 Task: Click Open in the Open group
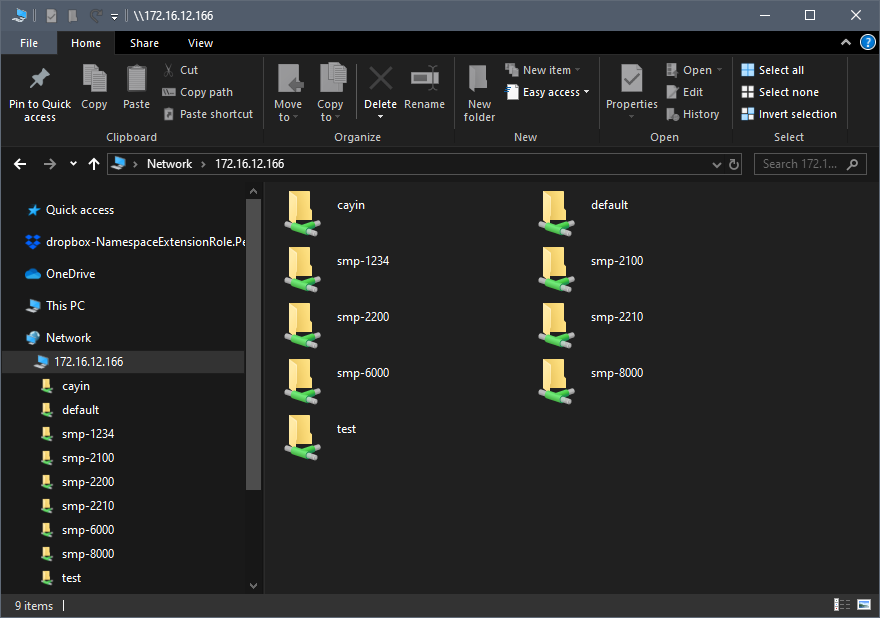pyautogui.click(x=694, y=70)
